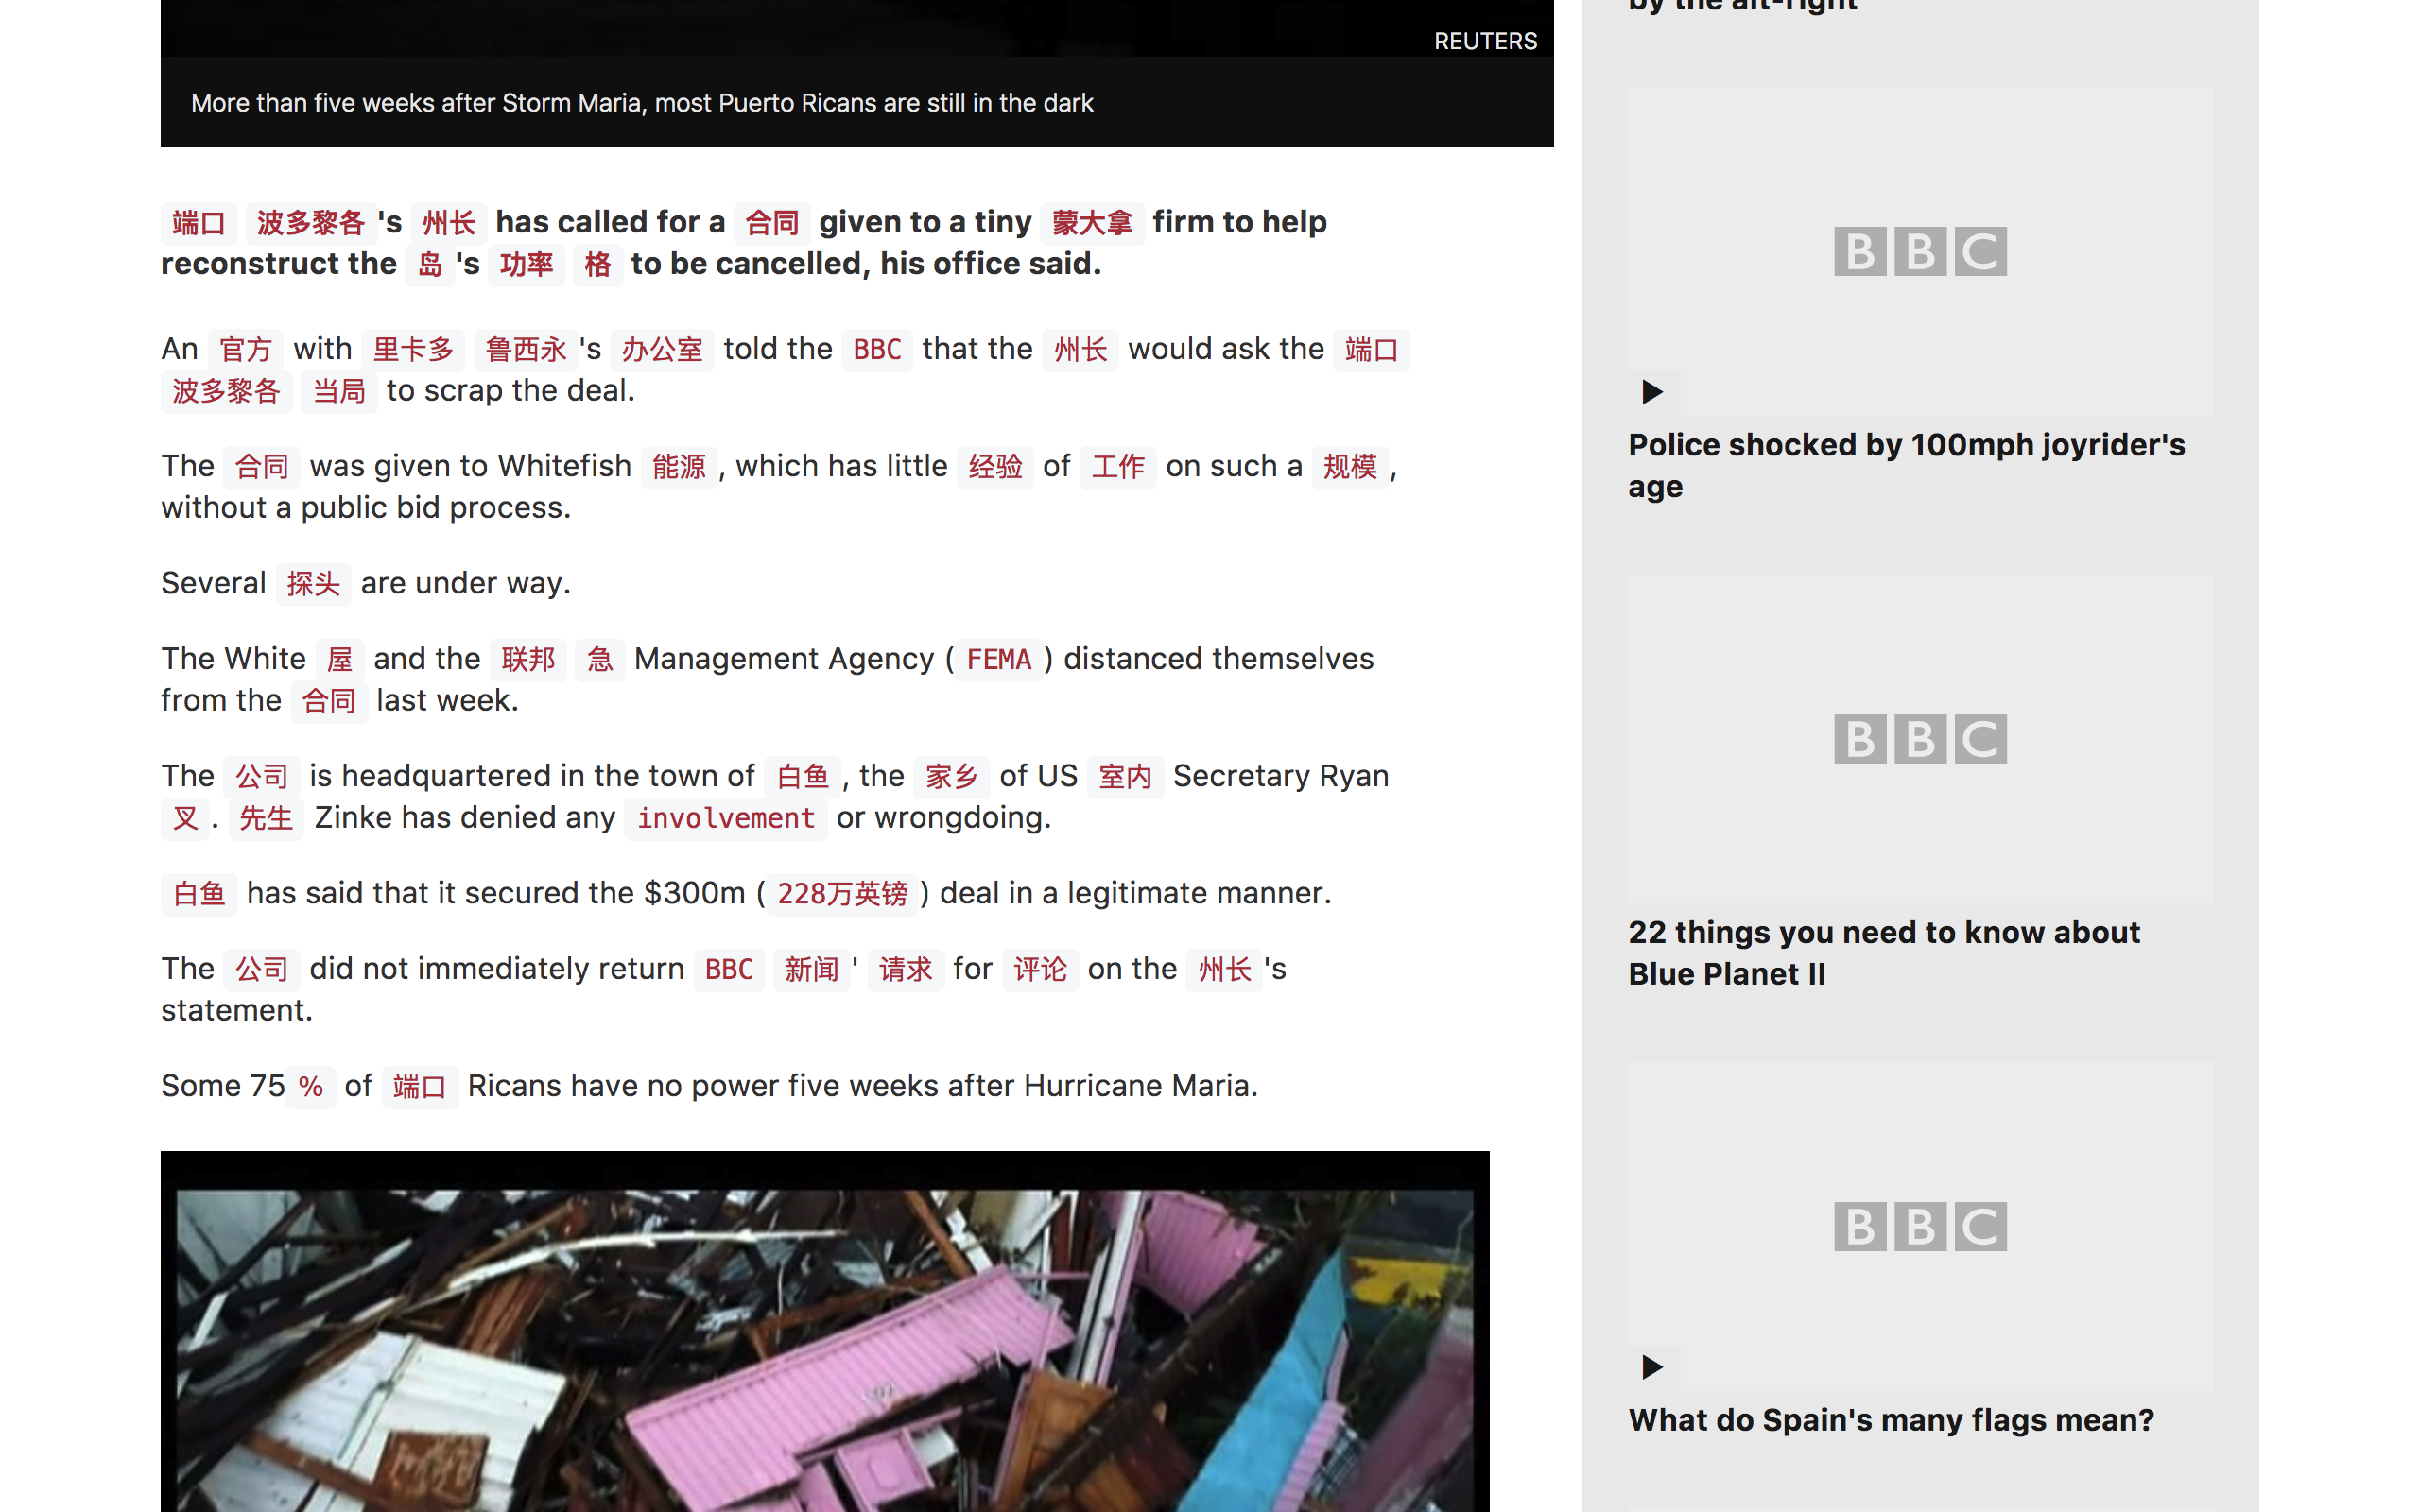The image size is (2420, 1512).
Task: Click the 228万英镑 highlighted amount
Action: pyautogui.click(x=841, y=893)
